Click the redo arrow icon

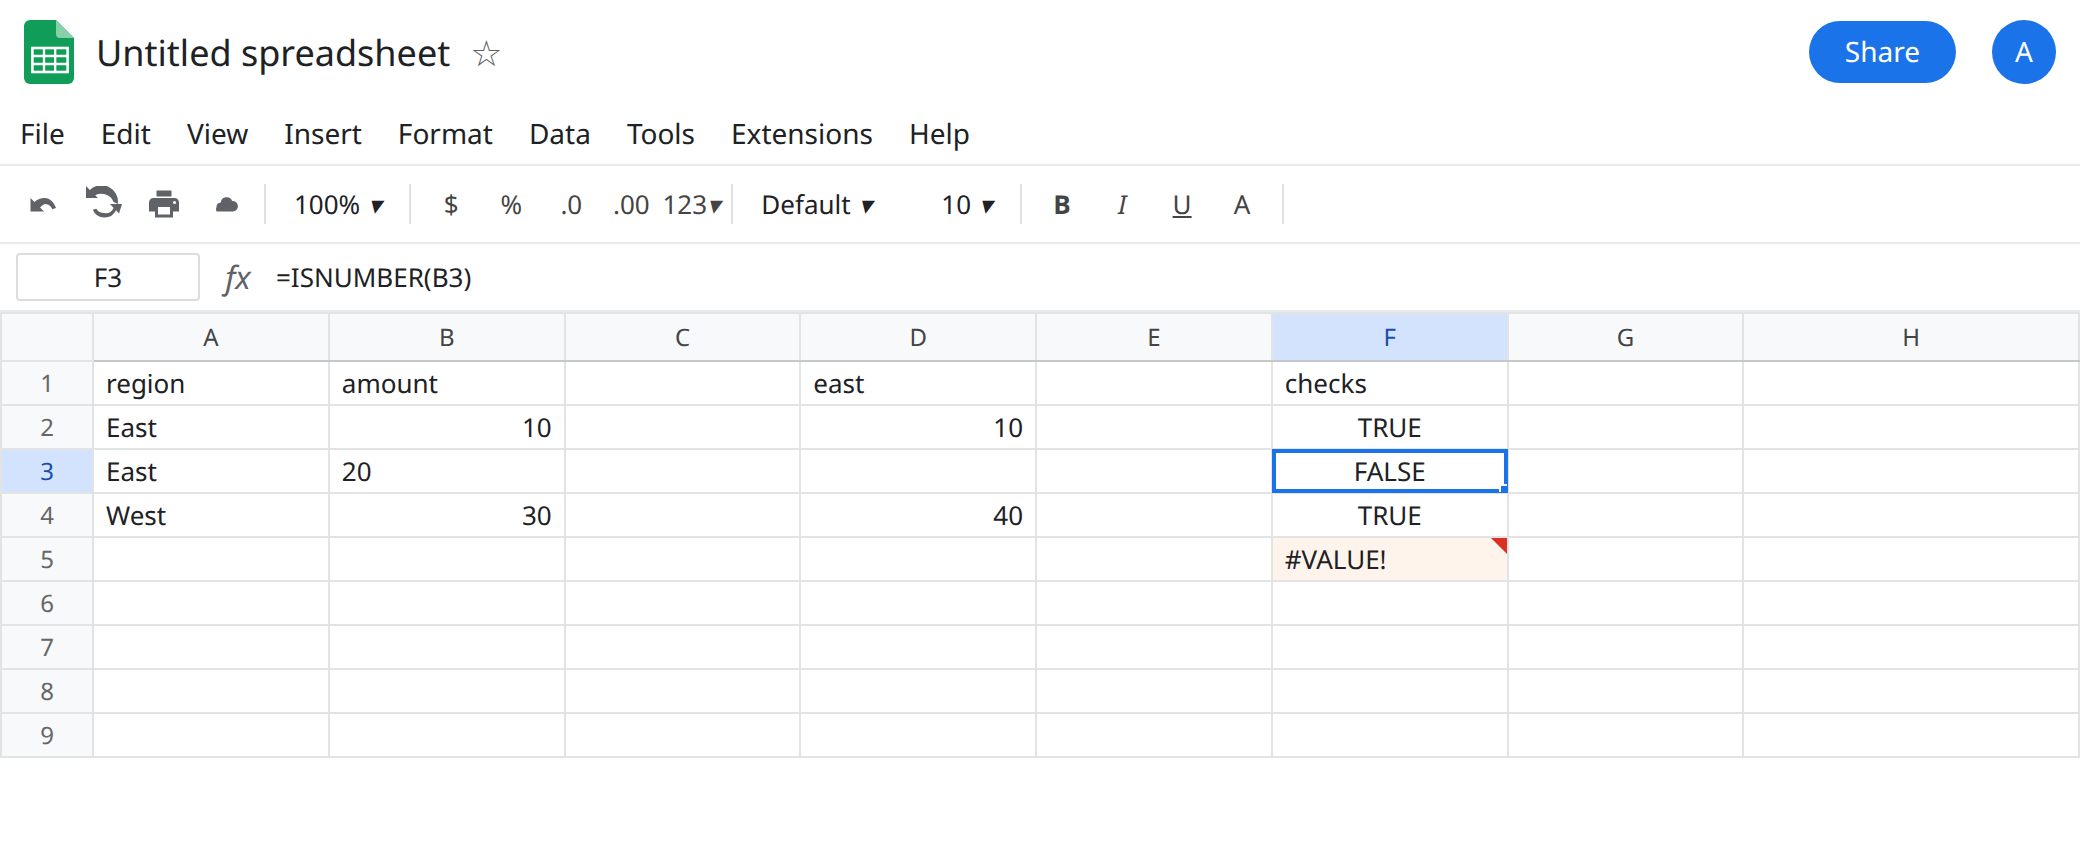coord(103,203)
